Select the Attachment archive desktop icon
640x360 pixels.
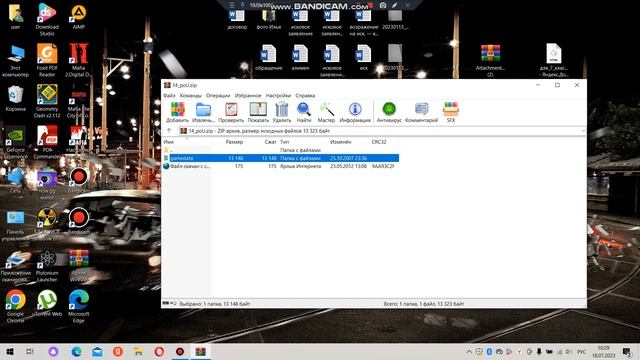coord(490,60)
